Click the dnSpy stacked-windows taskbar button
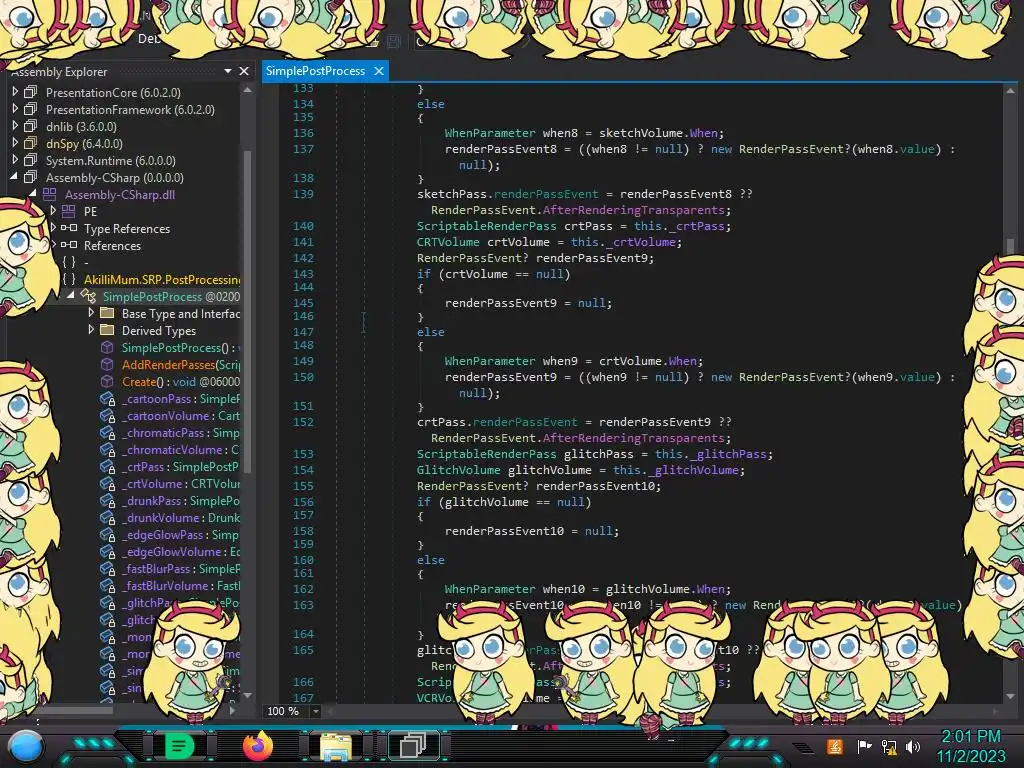This screenshot has height=768, width=1024. pos(414,746)
